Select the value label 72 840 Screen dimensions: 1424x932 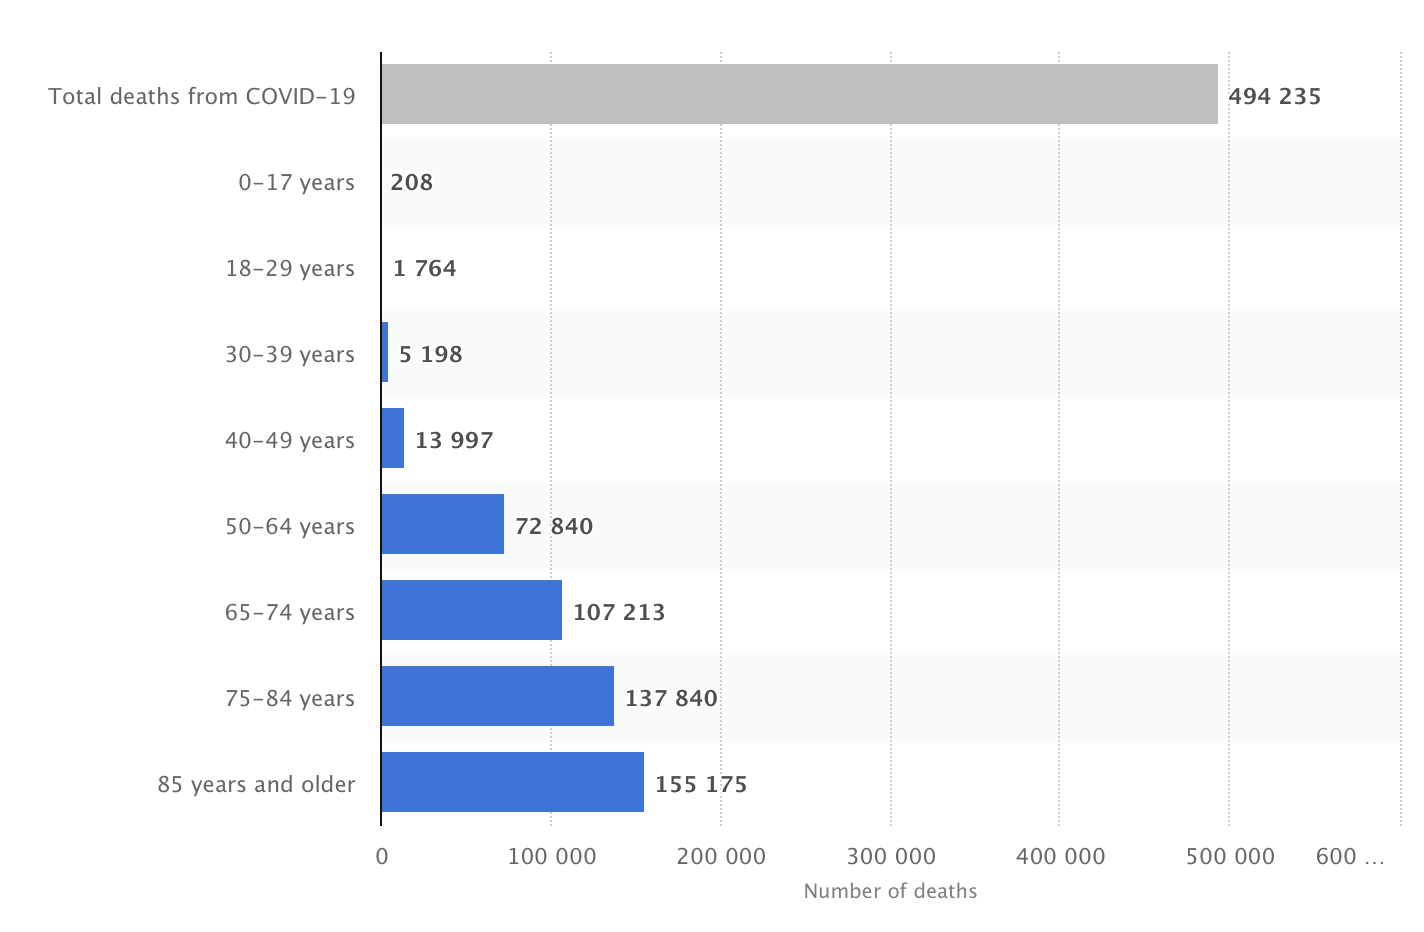(x=554, y=527)
